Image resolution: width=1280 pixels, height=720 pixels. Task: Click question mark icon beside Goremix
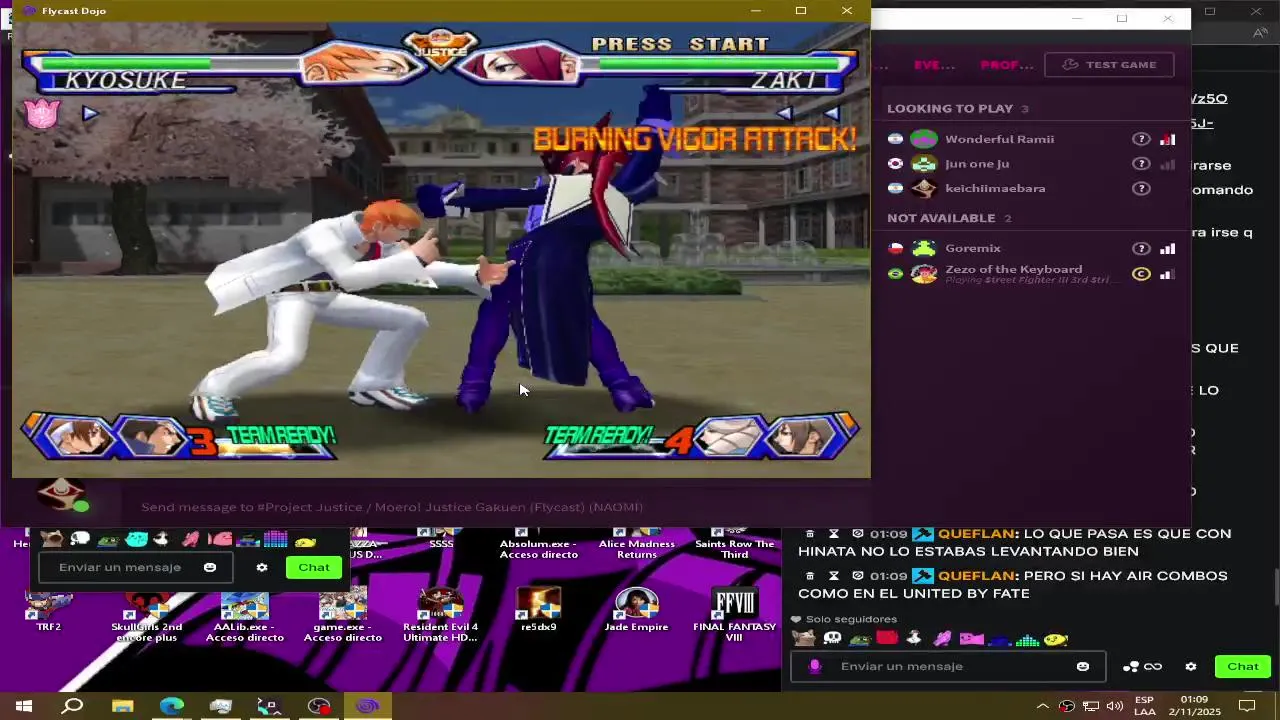click(x=1140, y=248)
